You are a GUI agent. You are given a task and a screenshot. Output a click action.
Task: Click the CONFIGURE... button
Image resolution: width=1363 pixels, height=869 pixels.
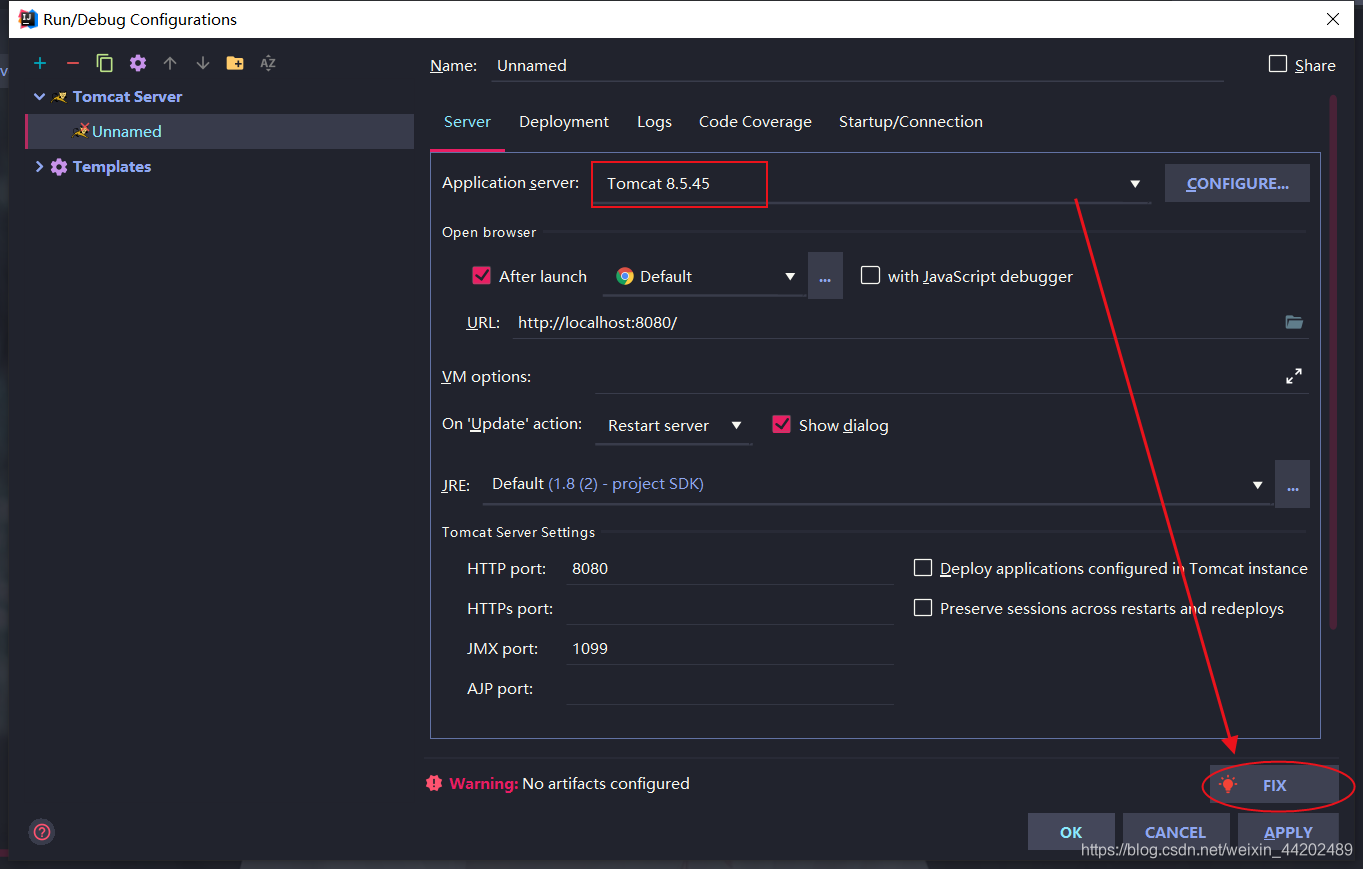1237,183
